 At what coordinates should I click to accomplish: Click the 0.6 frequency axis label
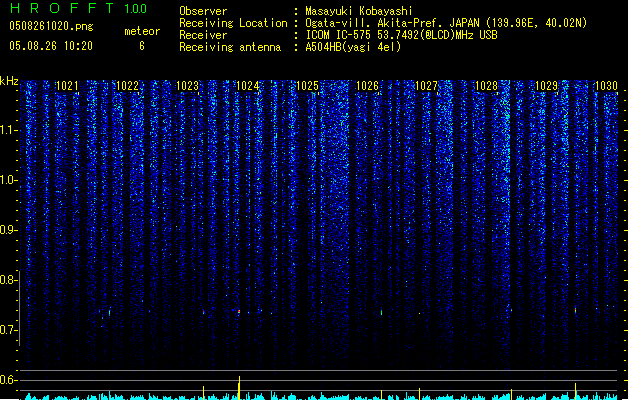tap(8, 380)
